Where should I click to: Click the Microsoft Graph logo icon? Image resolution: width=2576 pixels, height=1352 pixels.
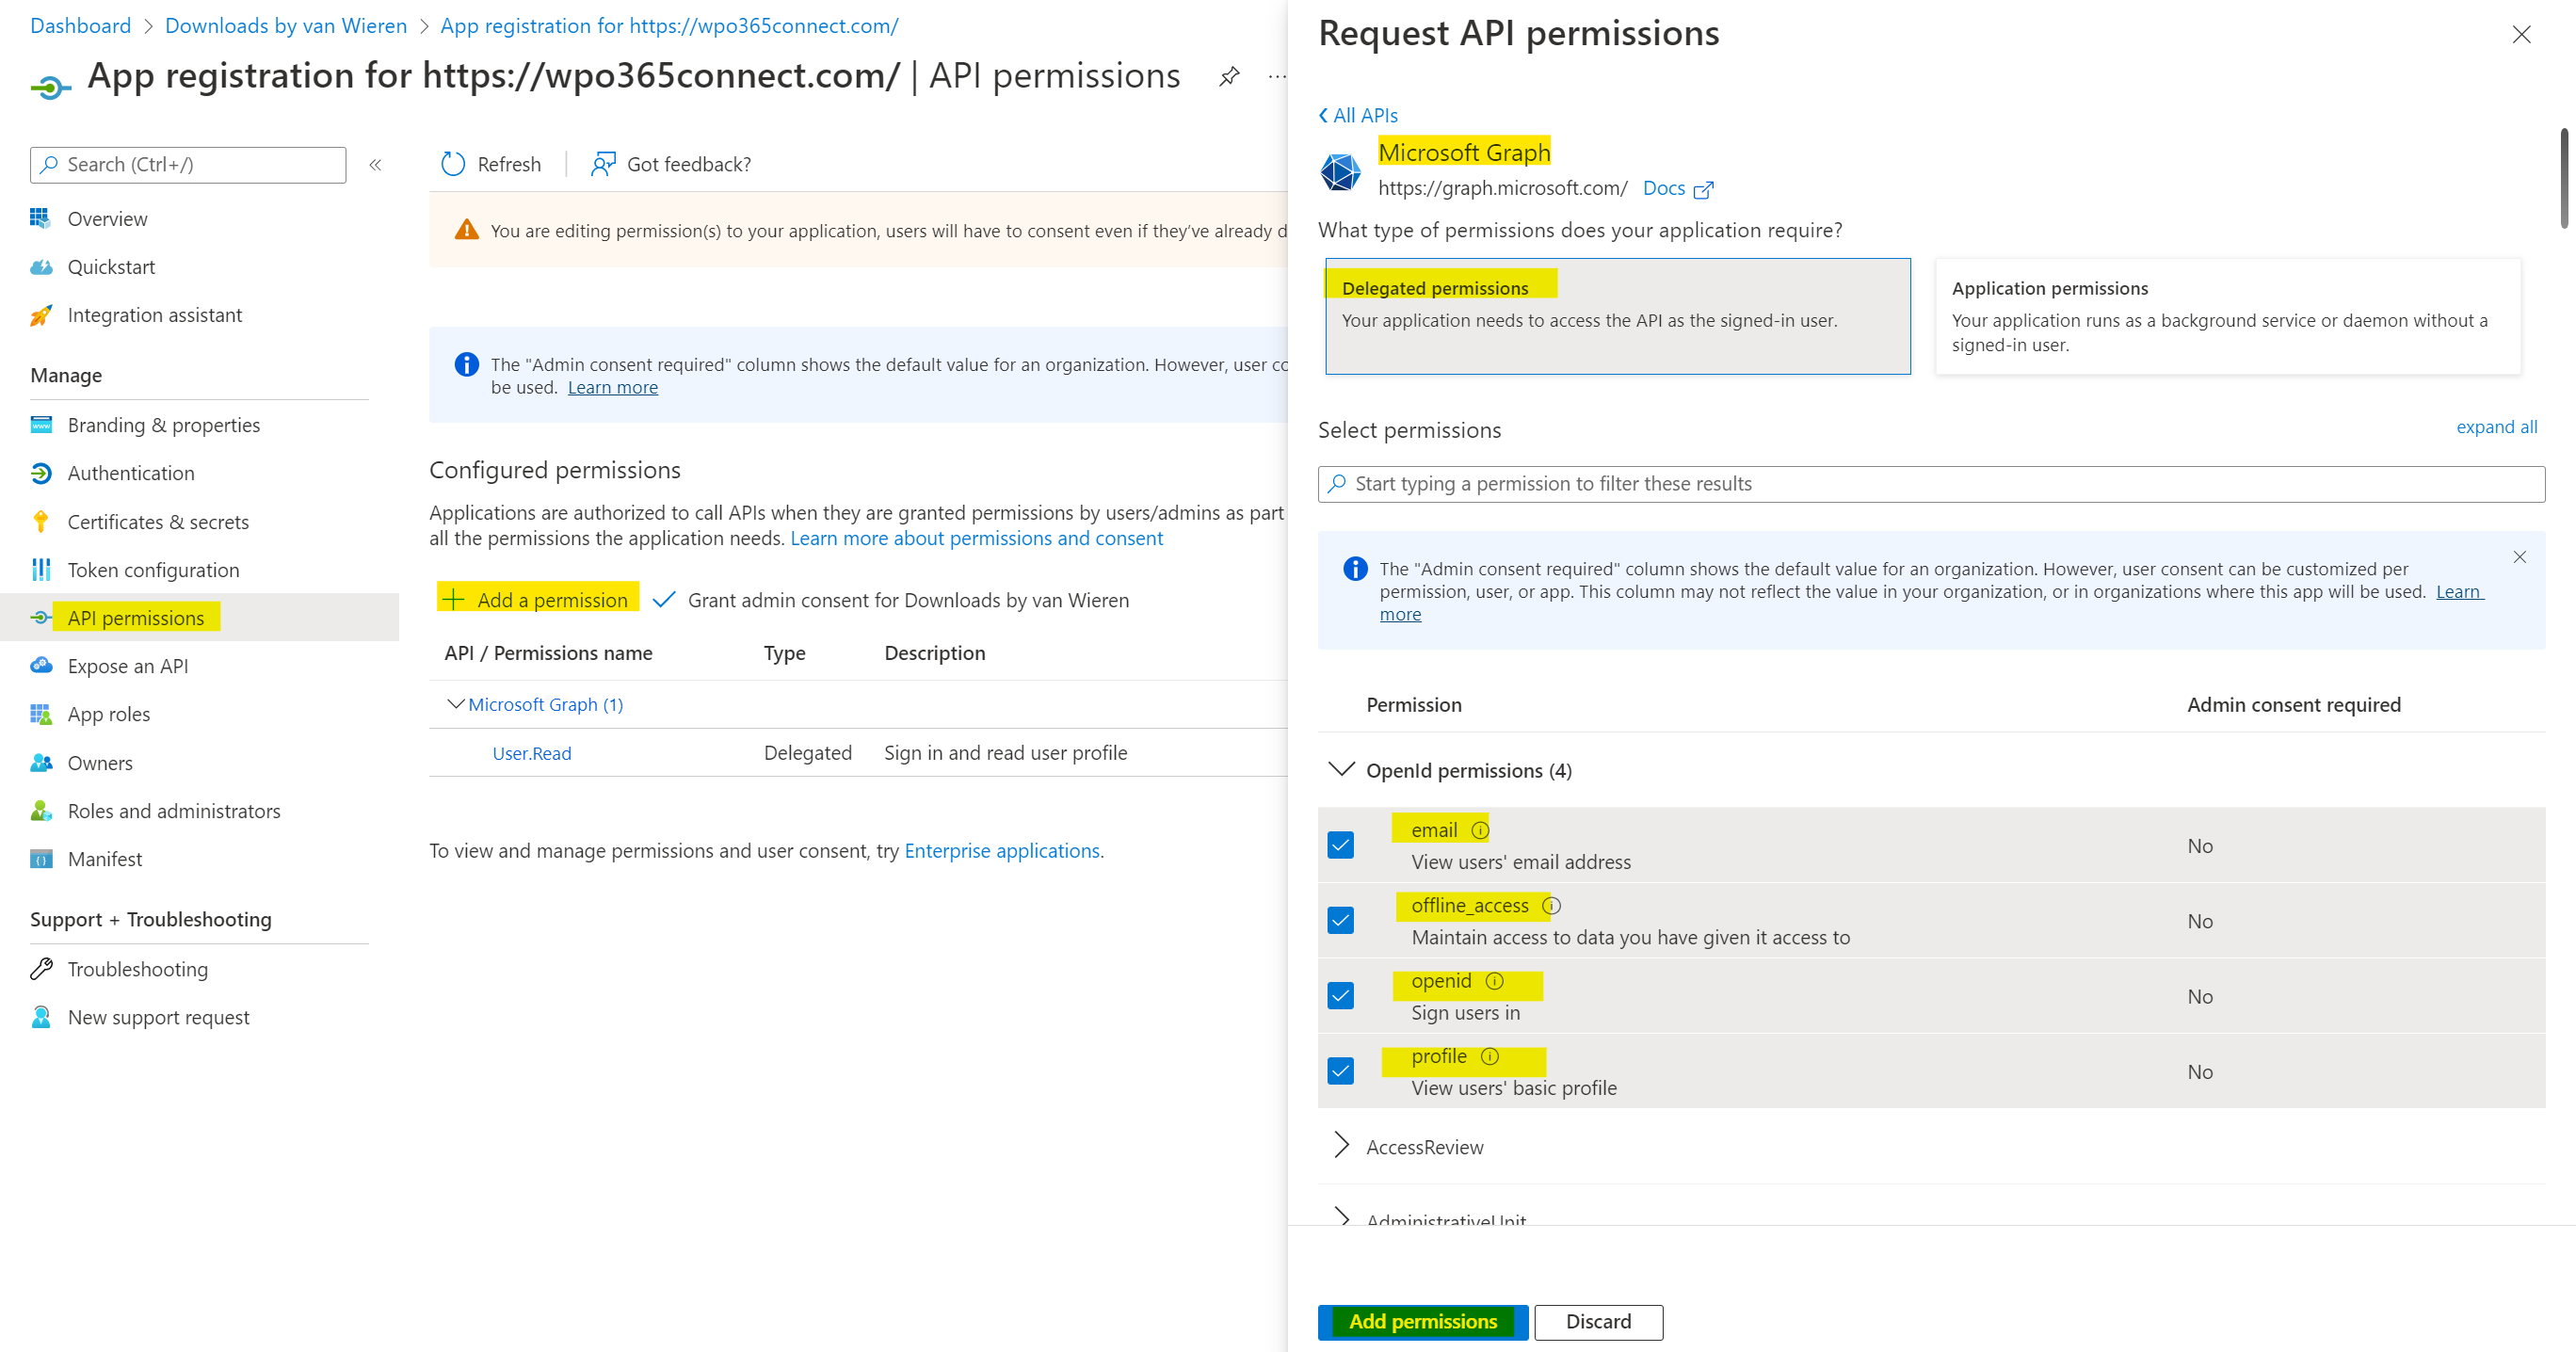point(1340,171)
